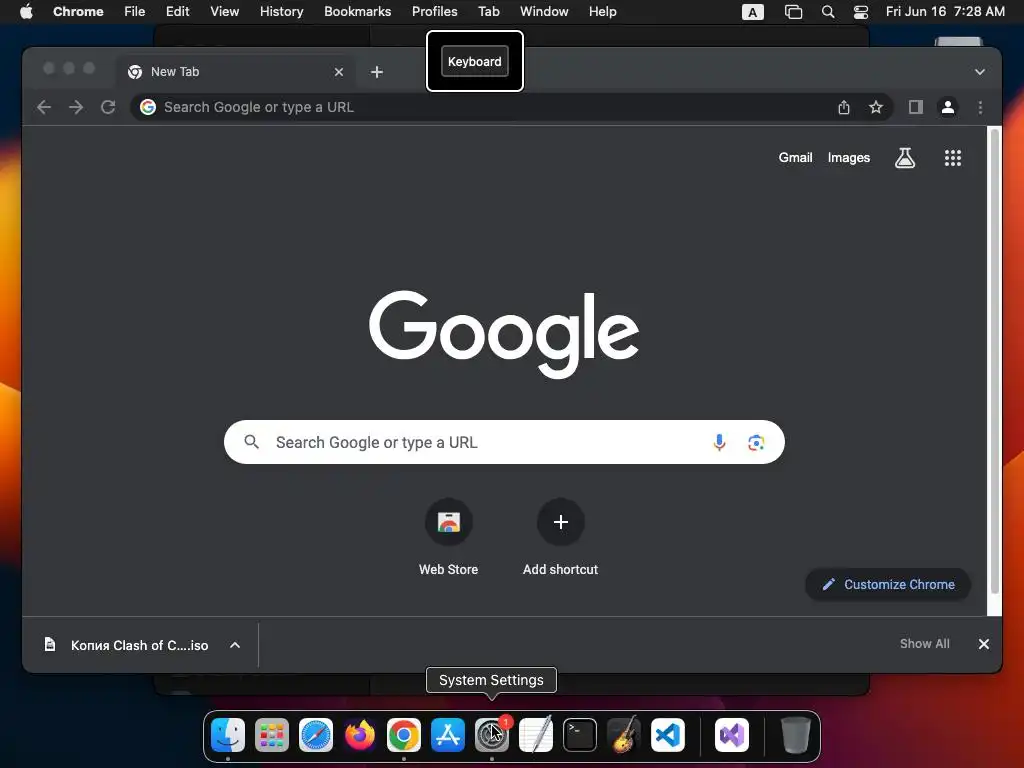
Task: Expand the download item options chevron
Action: tap(235, 645)
